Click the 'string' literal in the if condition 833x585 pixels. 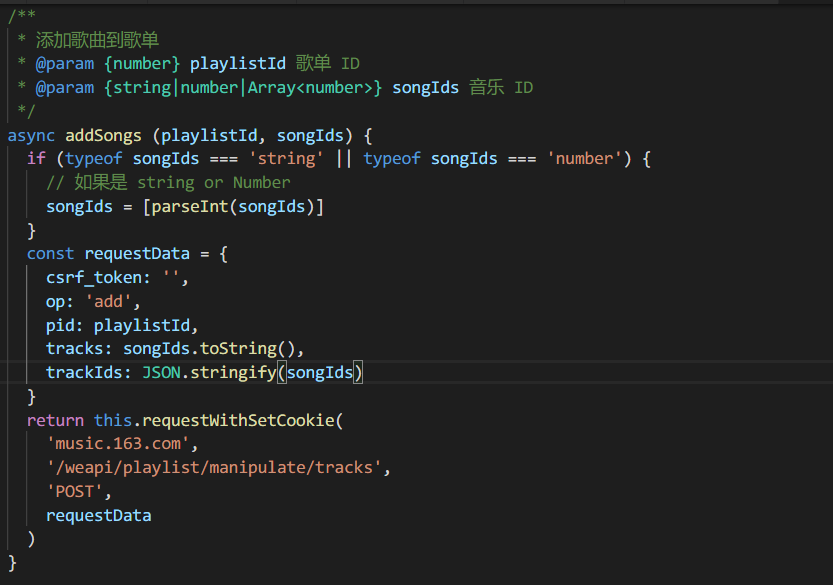(286, 158)
